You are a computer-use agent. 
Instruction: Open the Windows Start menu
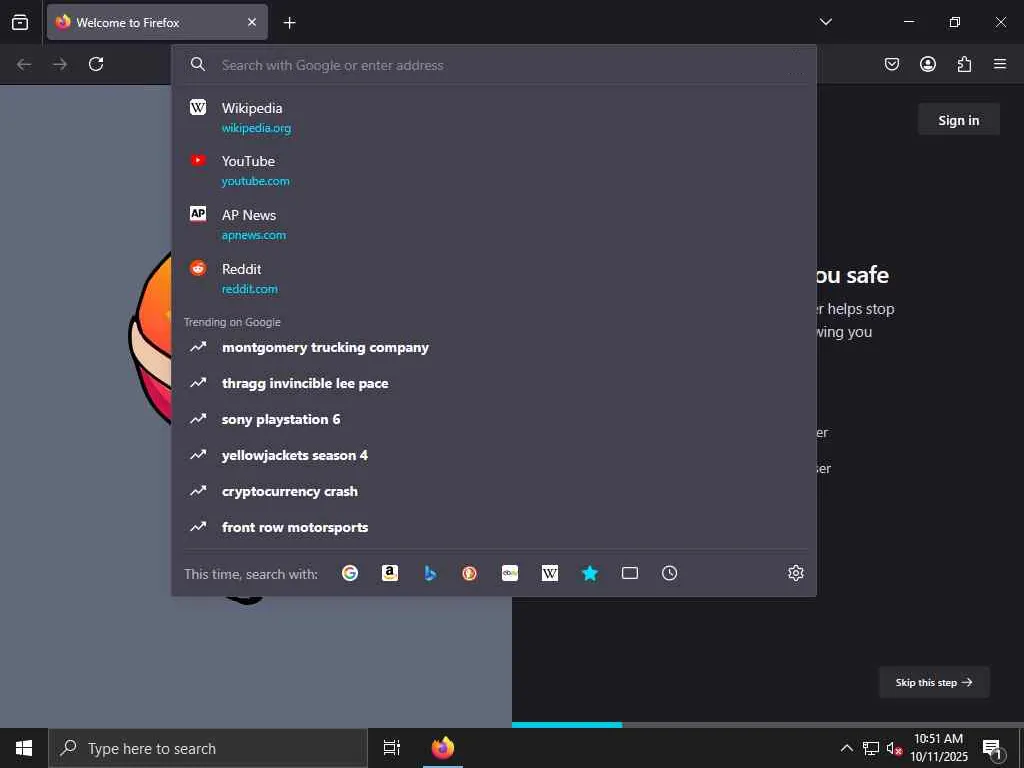pos(24,748)
